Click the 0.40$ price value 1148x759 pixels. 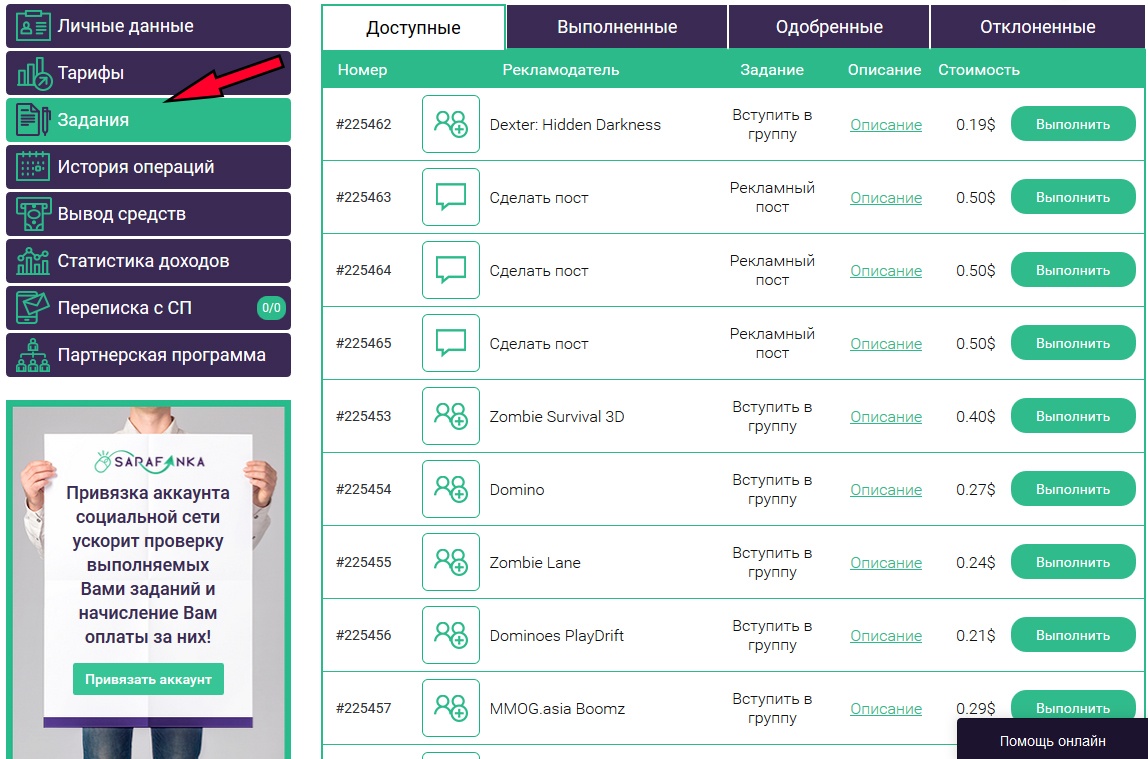[975, 416]
